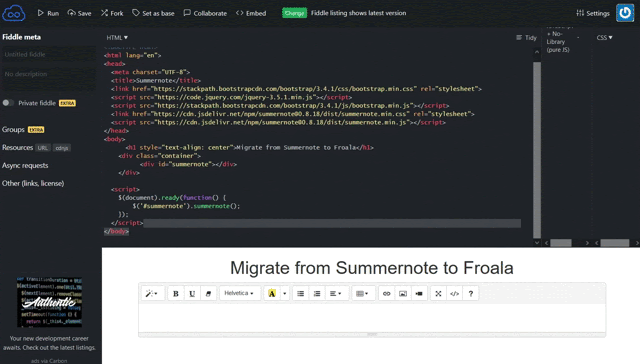Open Settings in the top bar

tap(593, 13)
